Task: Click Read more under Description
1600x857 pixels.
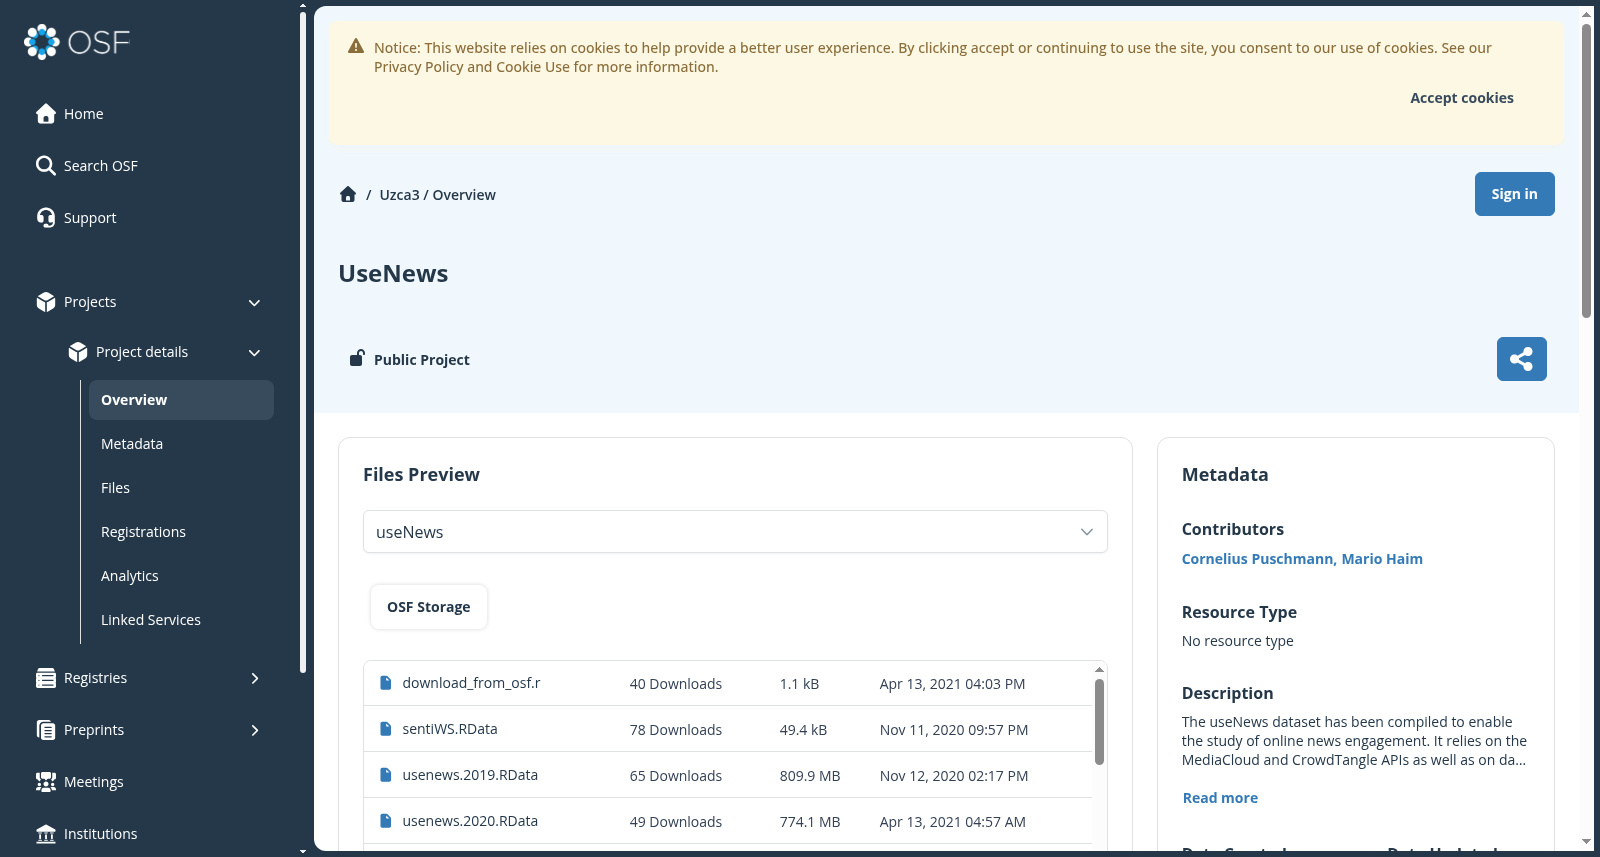Action: point(1220,798)
